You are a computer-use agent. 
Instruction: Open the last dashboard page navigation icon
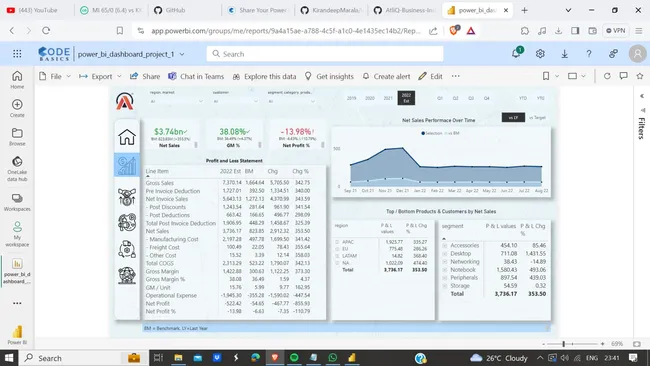(127, 275)
